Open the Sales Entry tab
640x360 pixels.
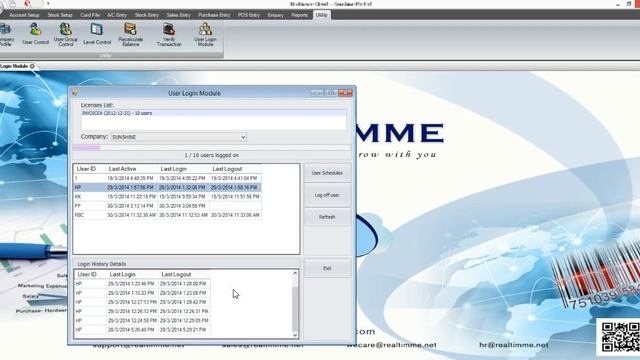178,15
